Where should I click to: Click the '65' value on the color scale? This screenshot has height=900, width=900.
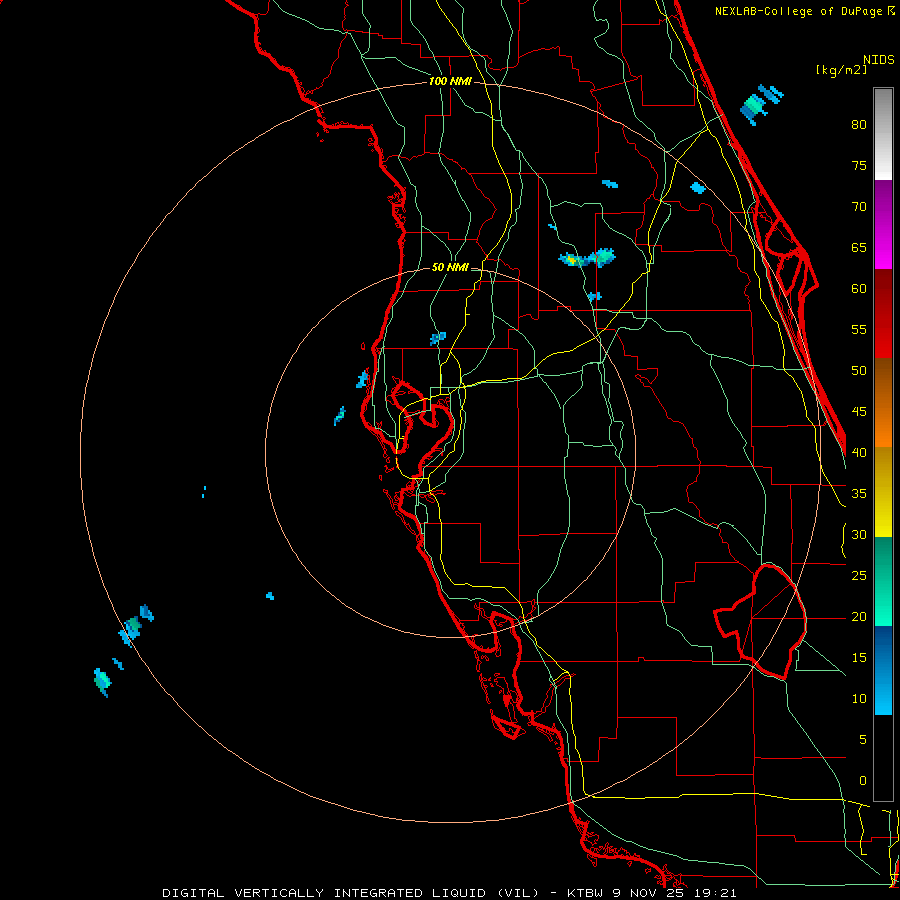point(859,248)
